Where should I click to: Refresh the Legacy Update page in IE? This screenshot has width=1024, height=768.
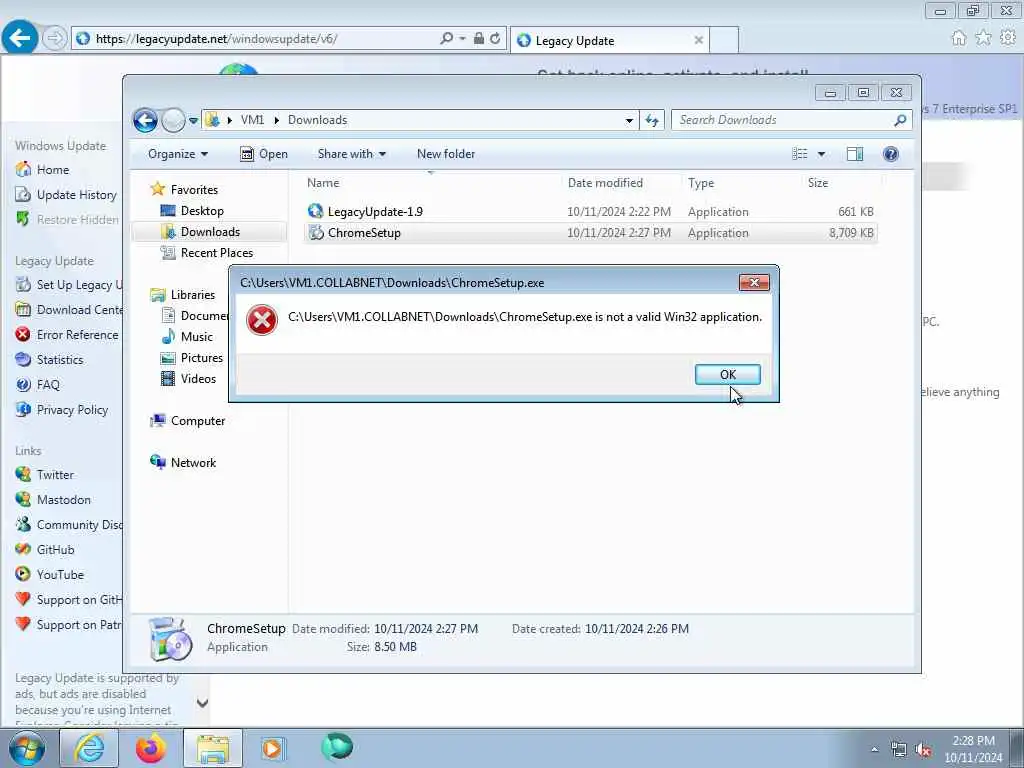pos(495,39)
